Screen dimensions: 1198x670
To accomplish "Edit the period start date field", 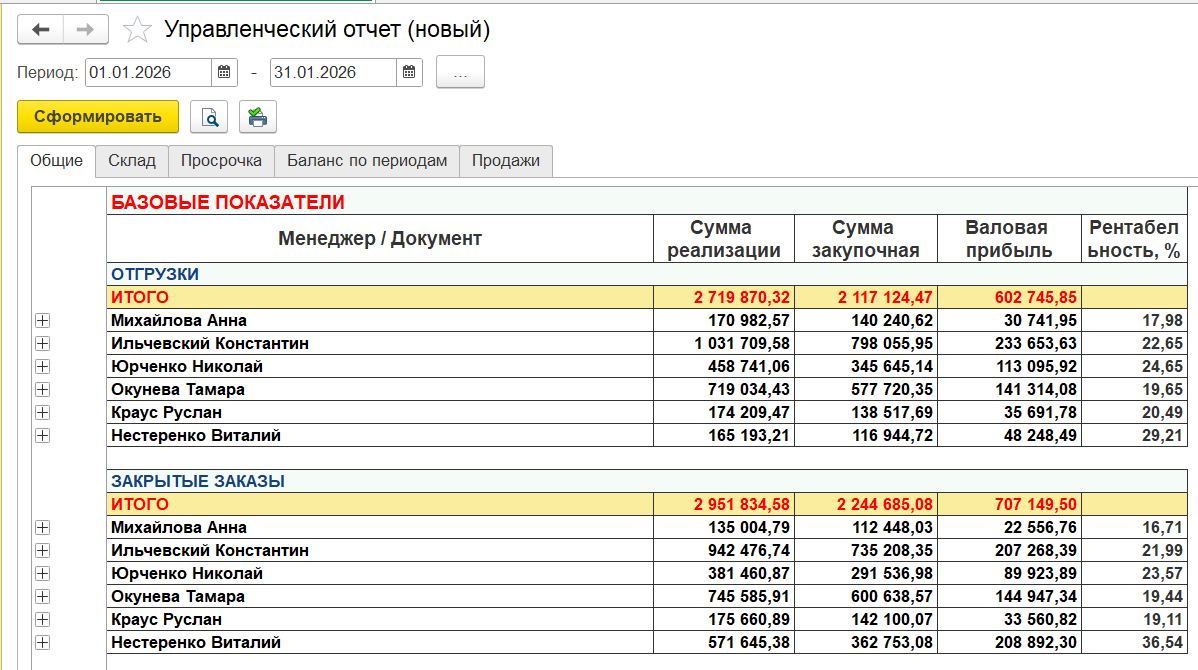I will pos(148,73).
